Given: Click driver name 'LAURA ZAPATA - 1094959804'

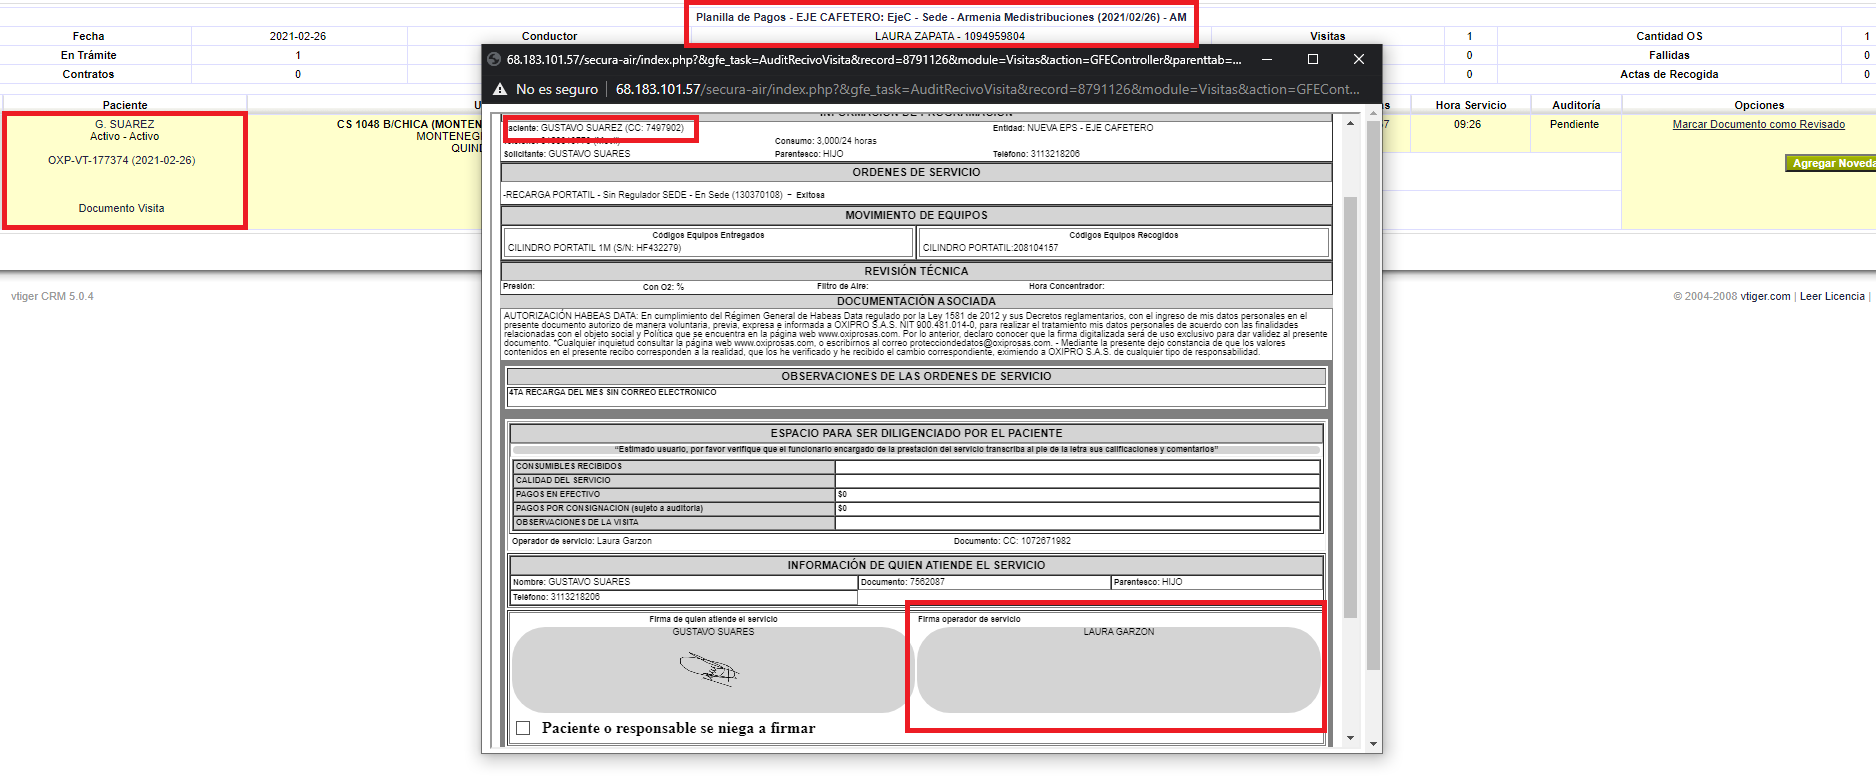Looking at the screenshot, I should pos(949,36).
